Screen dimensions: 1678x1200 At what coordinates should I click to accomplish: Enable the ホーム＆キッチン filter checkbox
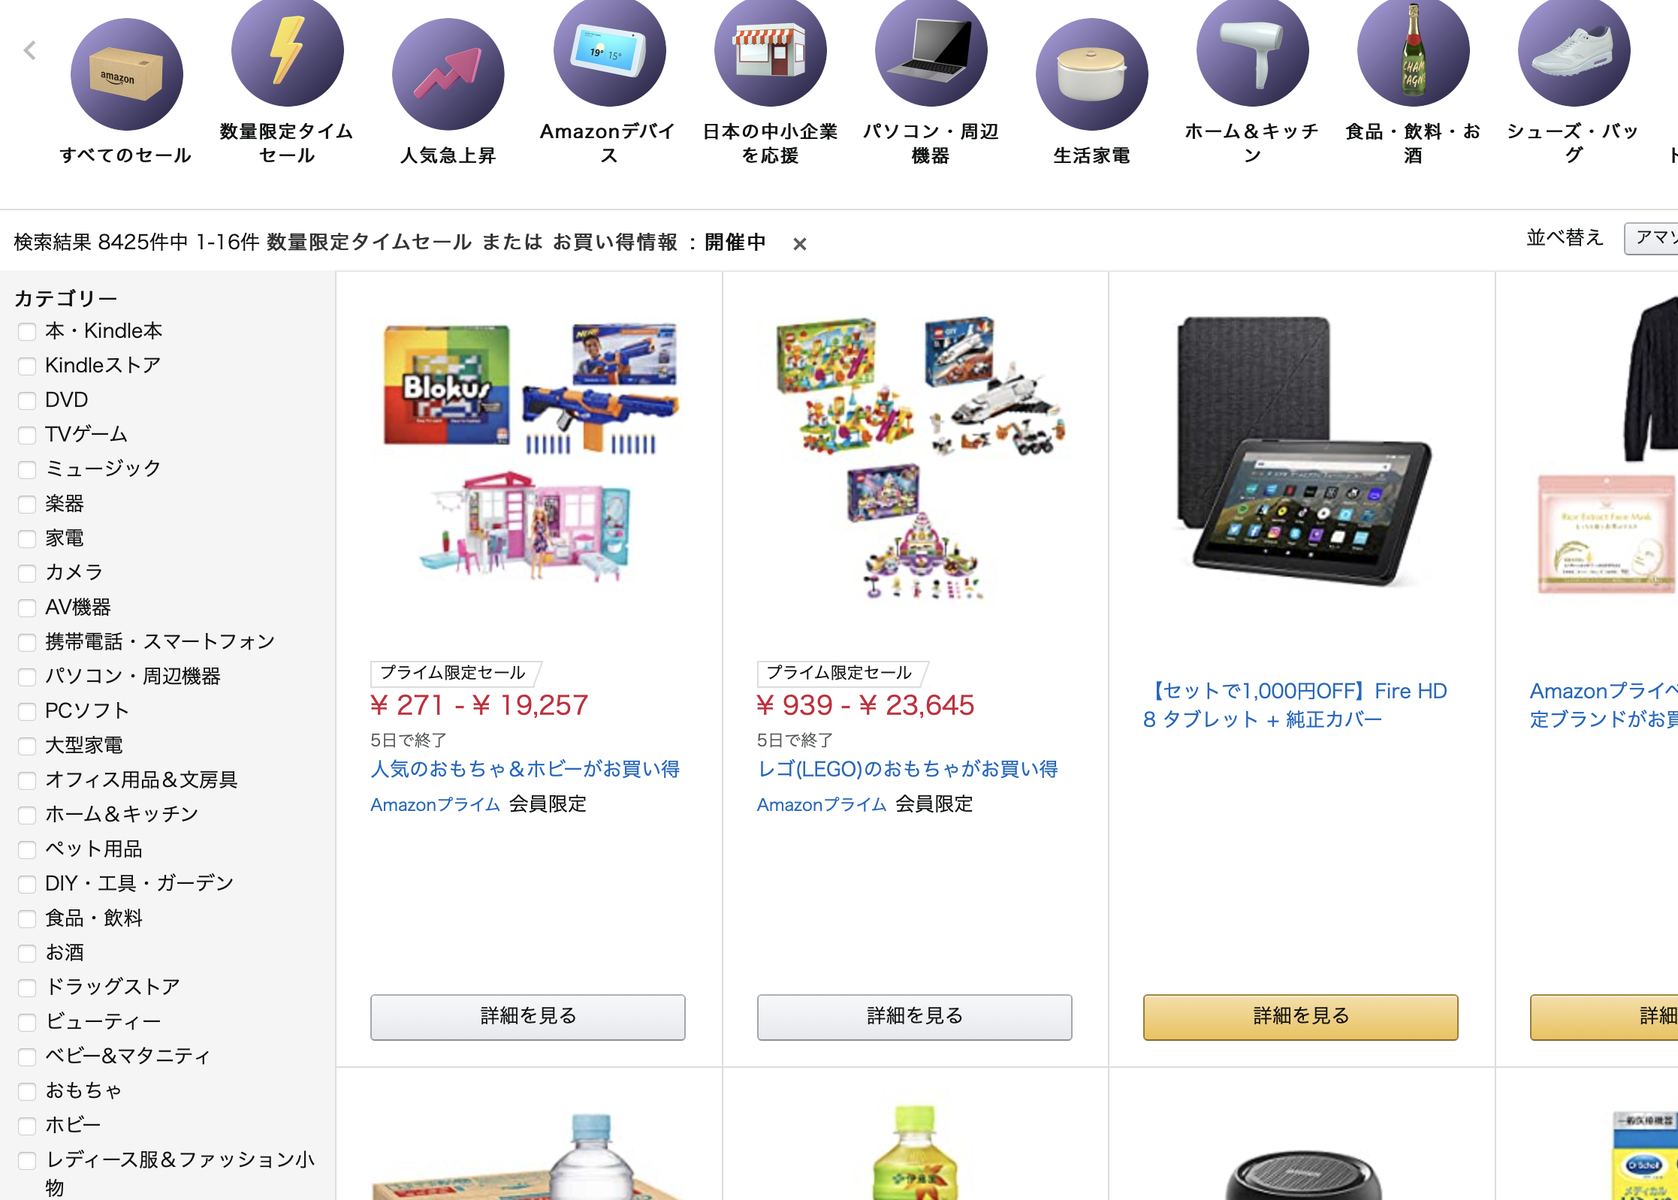(x=27, y=815)
